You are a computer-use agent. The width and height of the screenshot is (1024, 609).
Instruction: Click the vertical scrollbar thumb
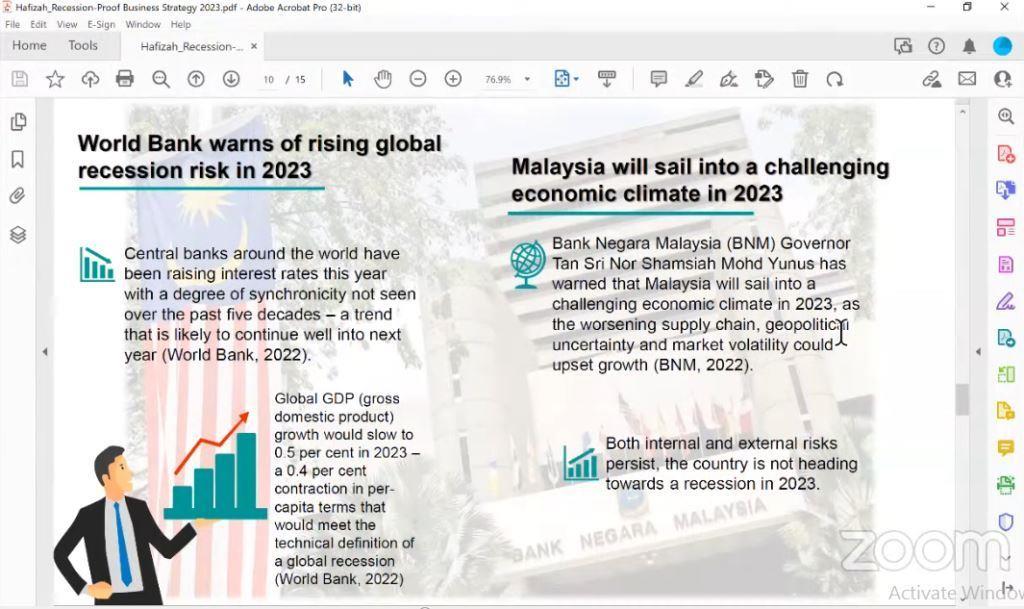pyautogui.click(x=962, y=399)
